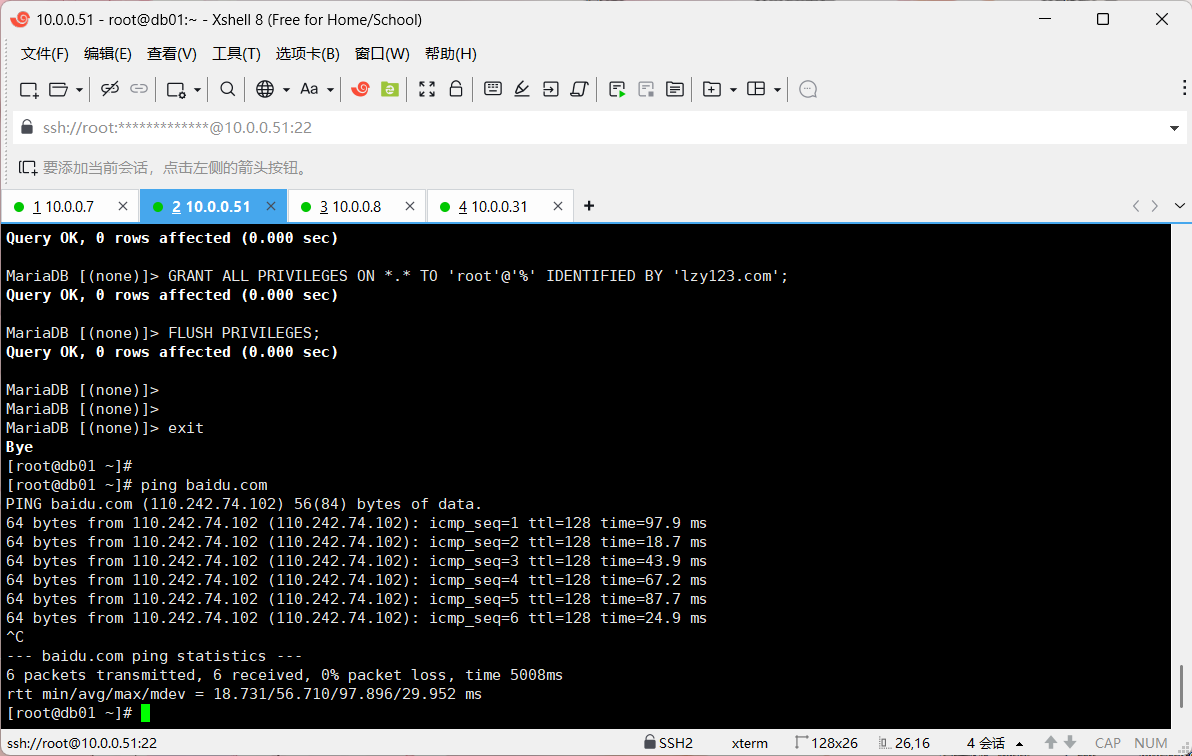This screenshot has width=1192, height=756.
Task: Expand the Properties icon dropdown arrow
Action: click(197, 90)
